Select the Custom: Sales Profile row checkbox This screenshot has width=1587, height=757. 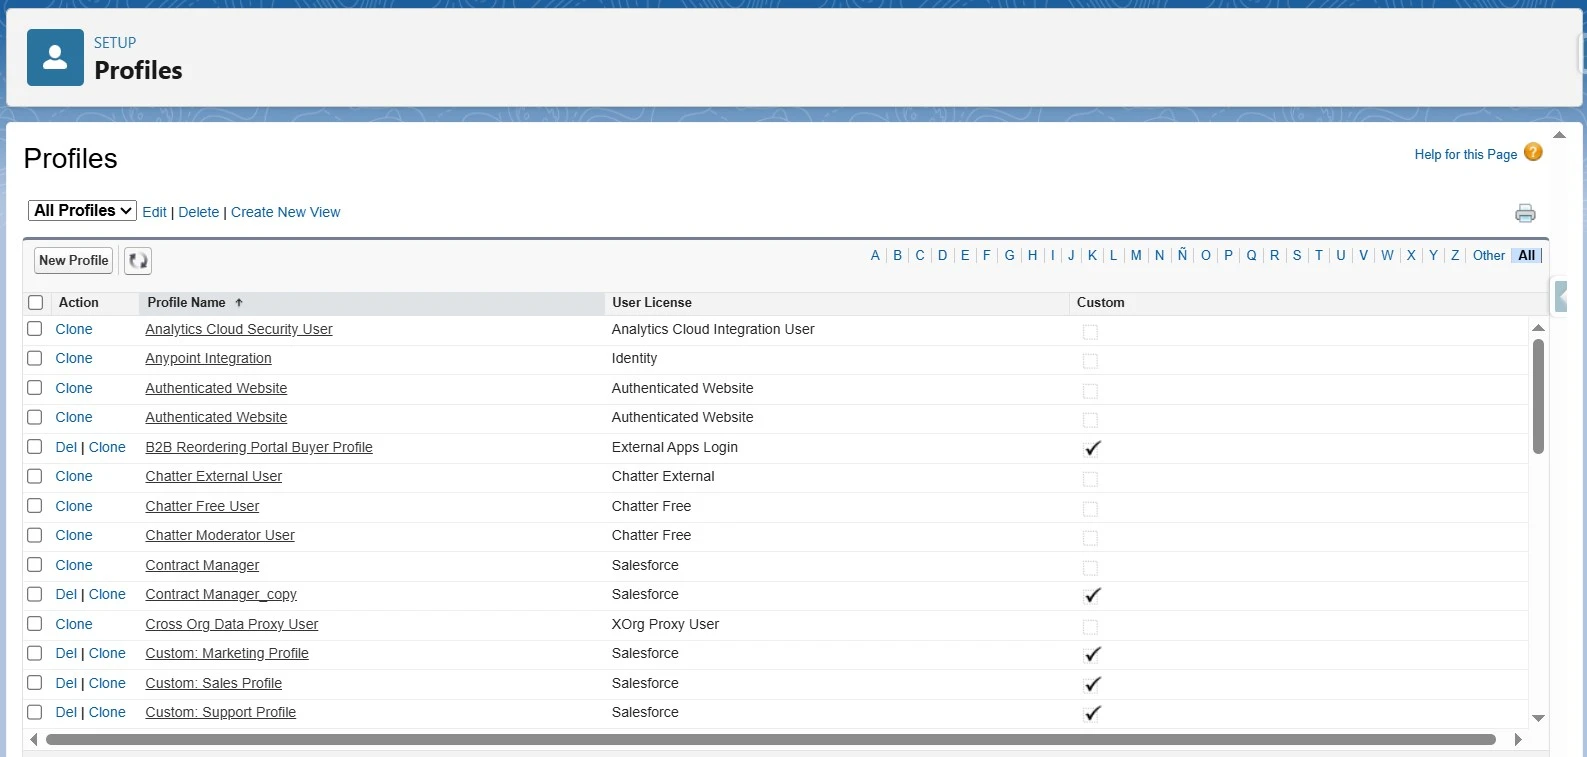tap(35, 683)
